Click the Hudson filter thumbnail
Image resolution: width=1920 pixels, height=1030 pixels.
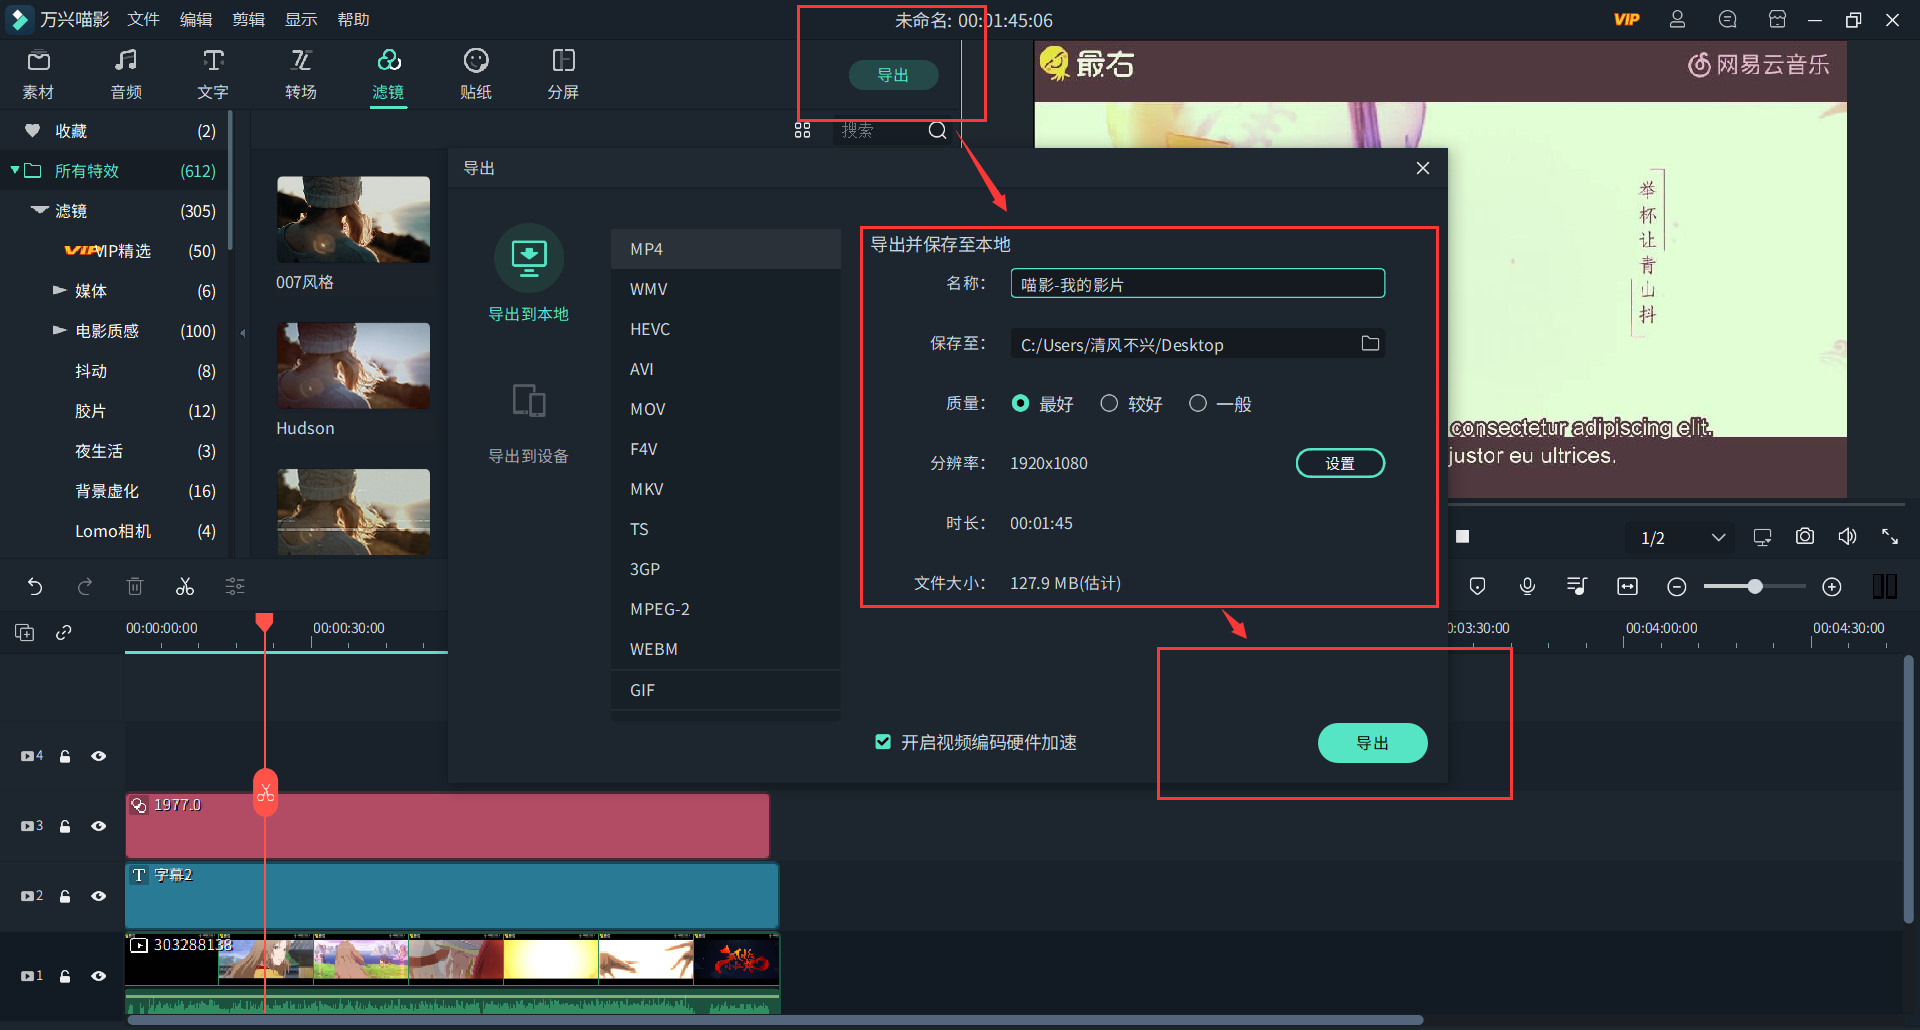(x=353, y=366)
